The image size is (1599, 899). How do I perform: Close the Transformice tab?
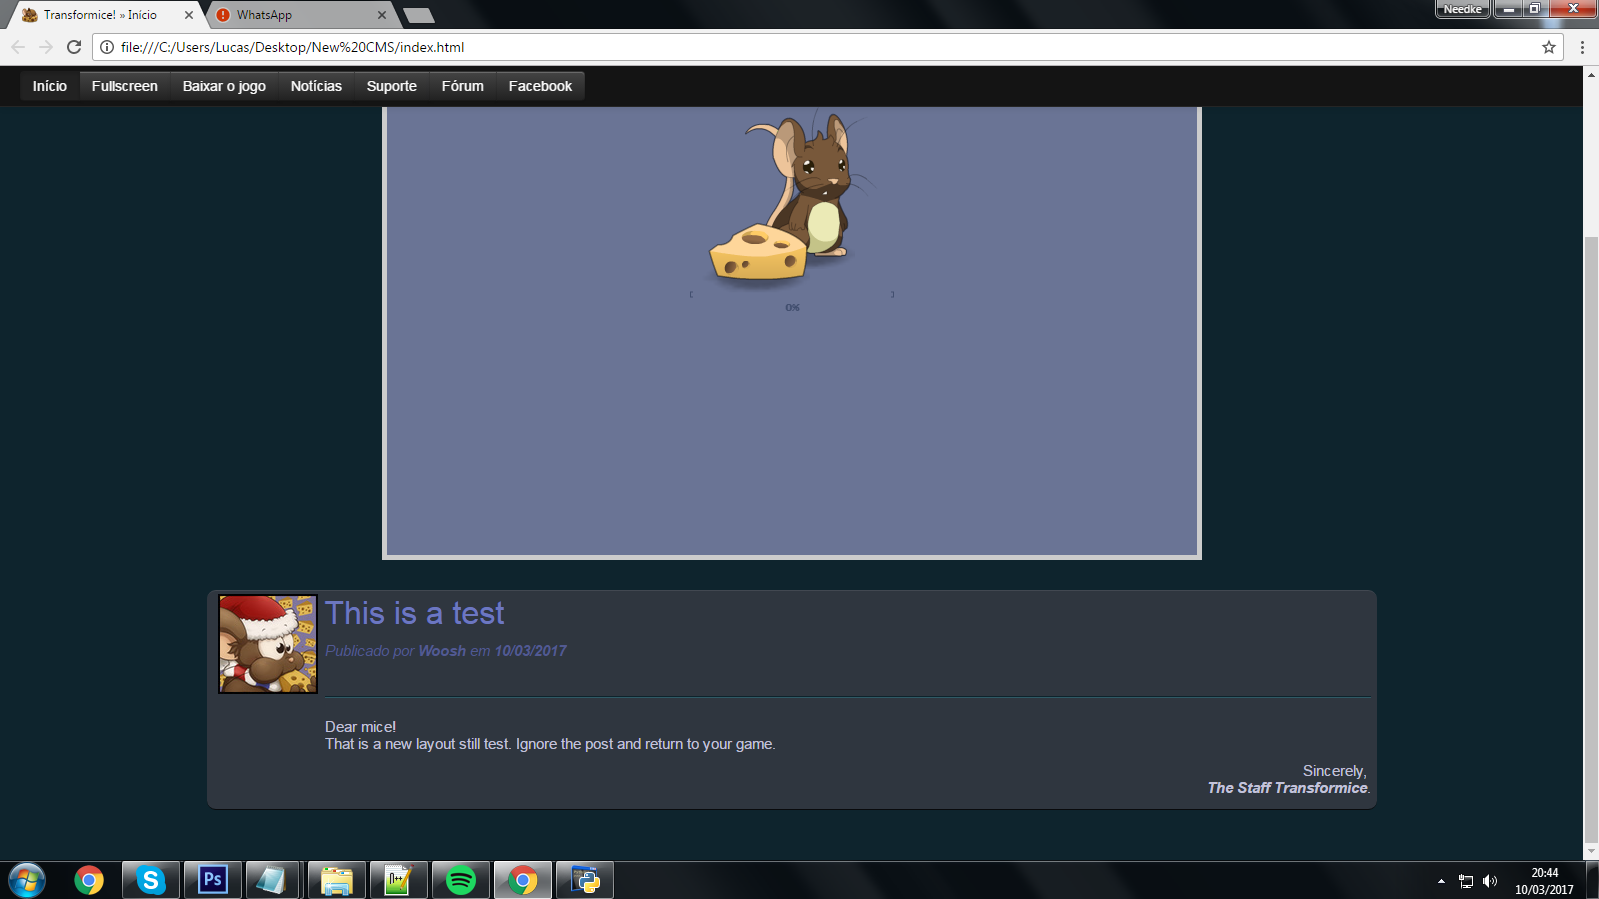click(x=189, y=15)
